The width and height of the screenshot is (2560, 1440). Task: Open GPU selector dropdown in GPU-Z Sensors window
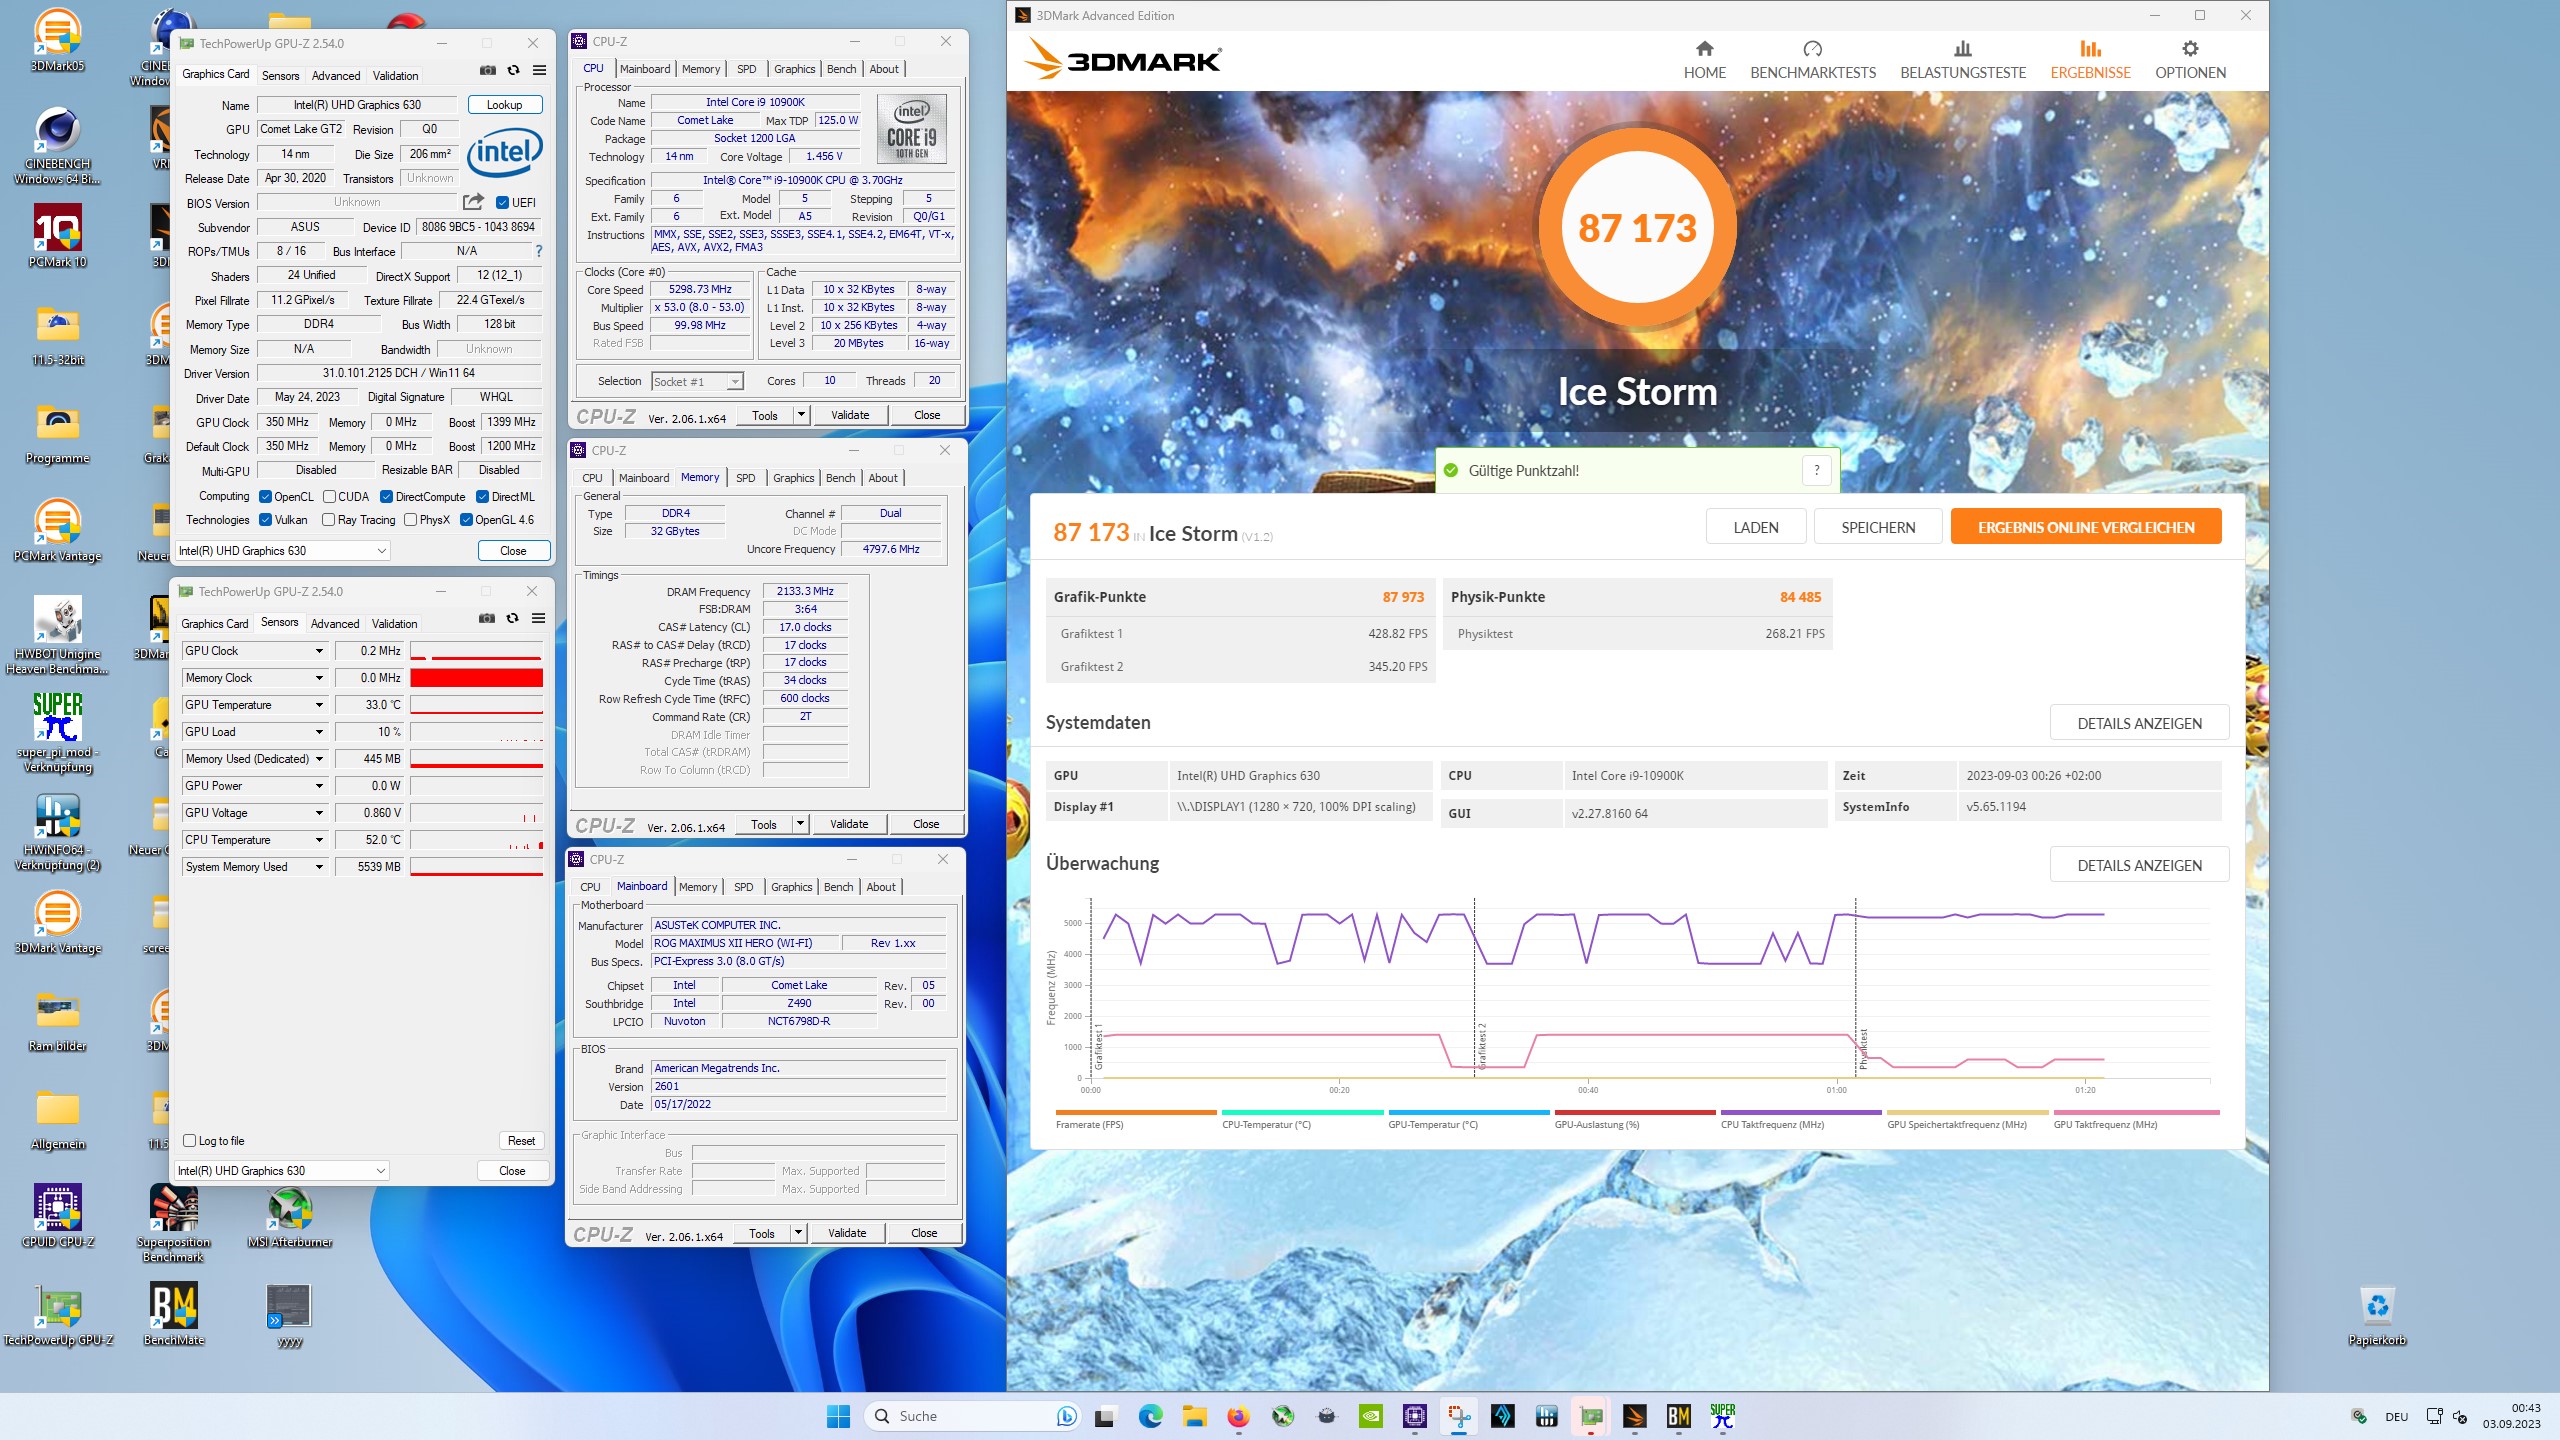[282, 1170]
